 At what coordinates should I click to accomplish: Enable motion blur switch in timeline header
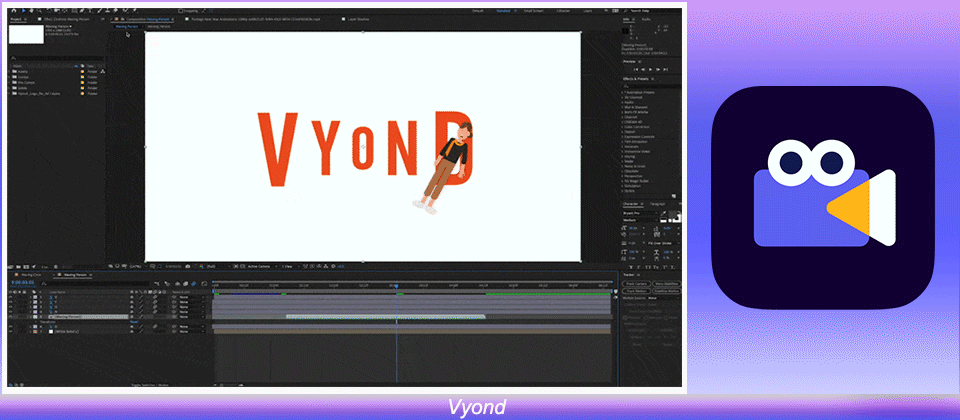coord(193,283)
